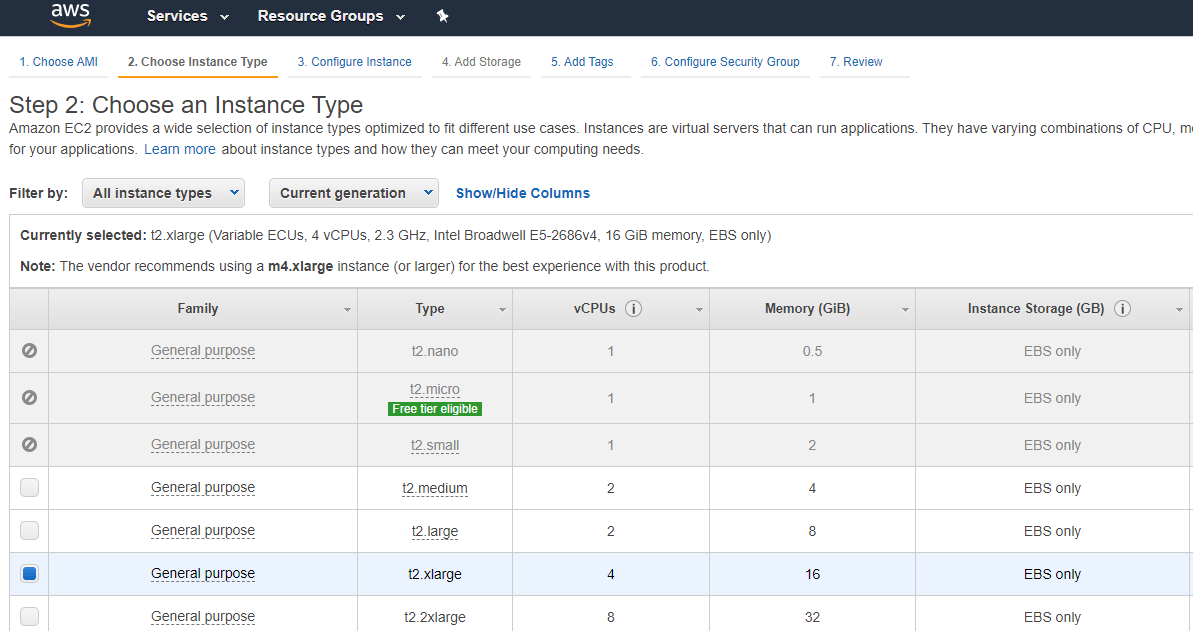Select the t2.medium instance checkbox

(30, 487)
